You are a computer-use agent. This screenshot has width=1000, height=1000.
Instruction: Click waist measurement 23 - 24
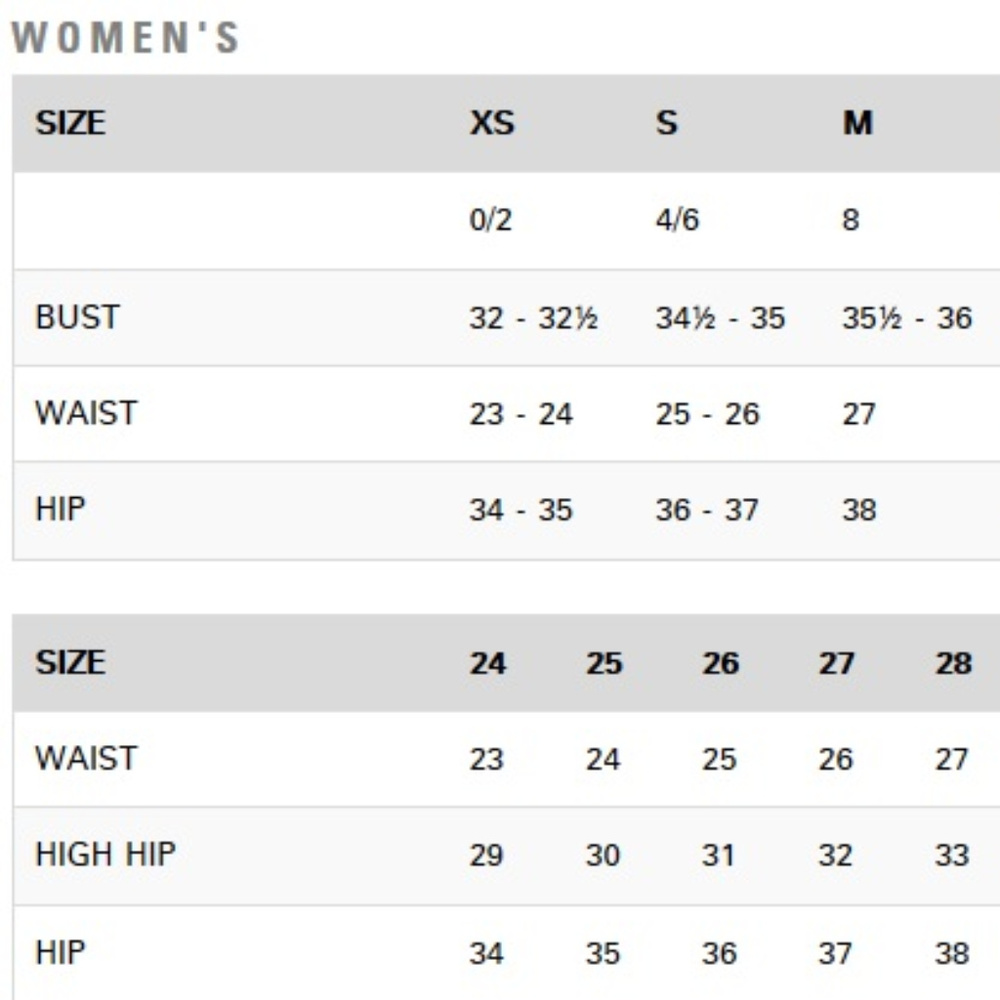pos(521,414)
